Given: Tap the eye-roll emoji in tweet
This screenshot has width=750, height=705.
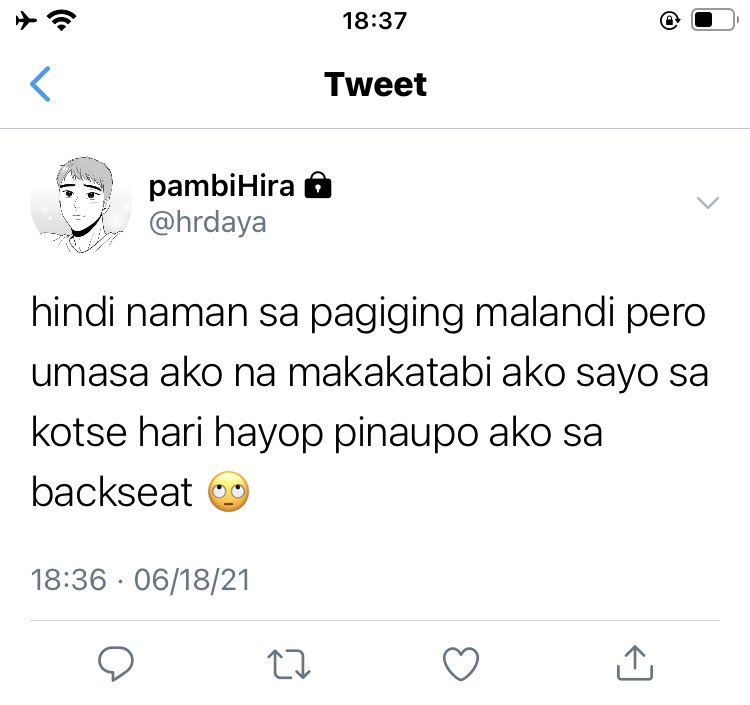Looking at the screenshot, I should click(x=229, y=492).
